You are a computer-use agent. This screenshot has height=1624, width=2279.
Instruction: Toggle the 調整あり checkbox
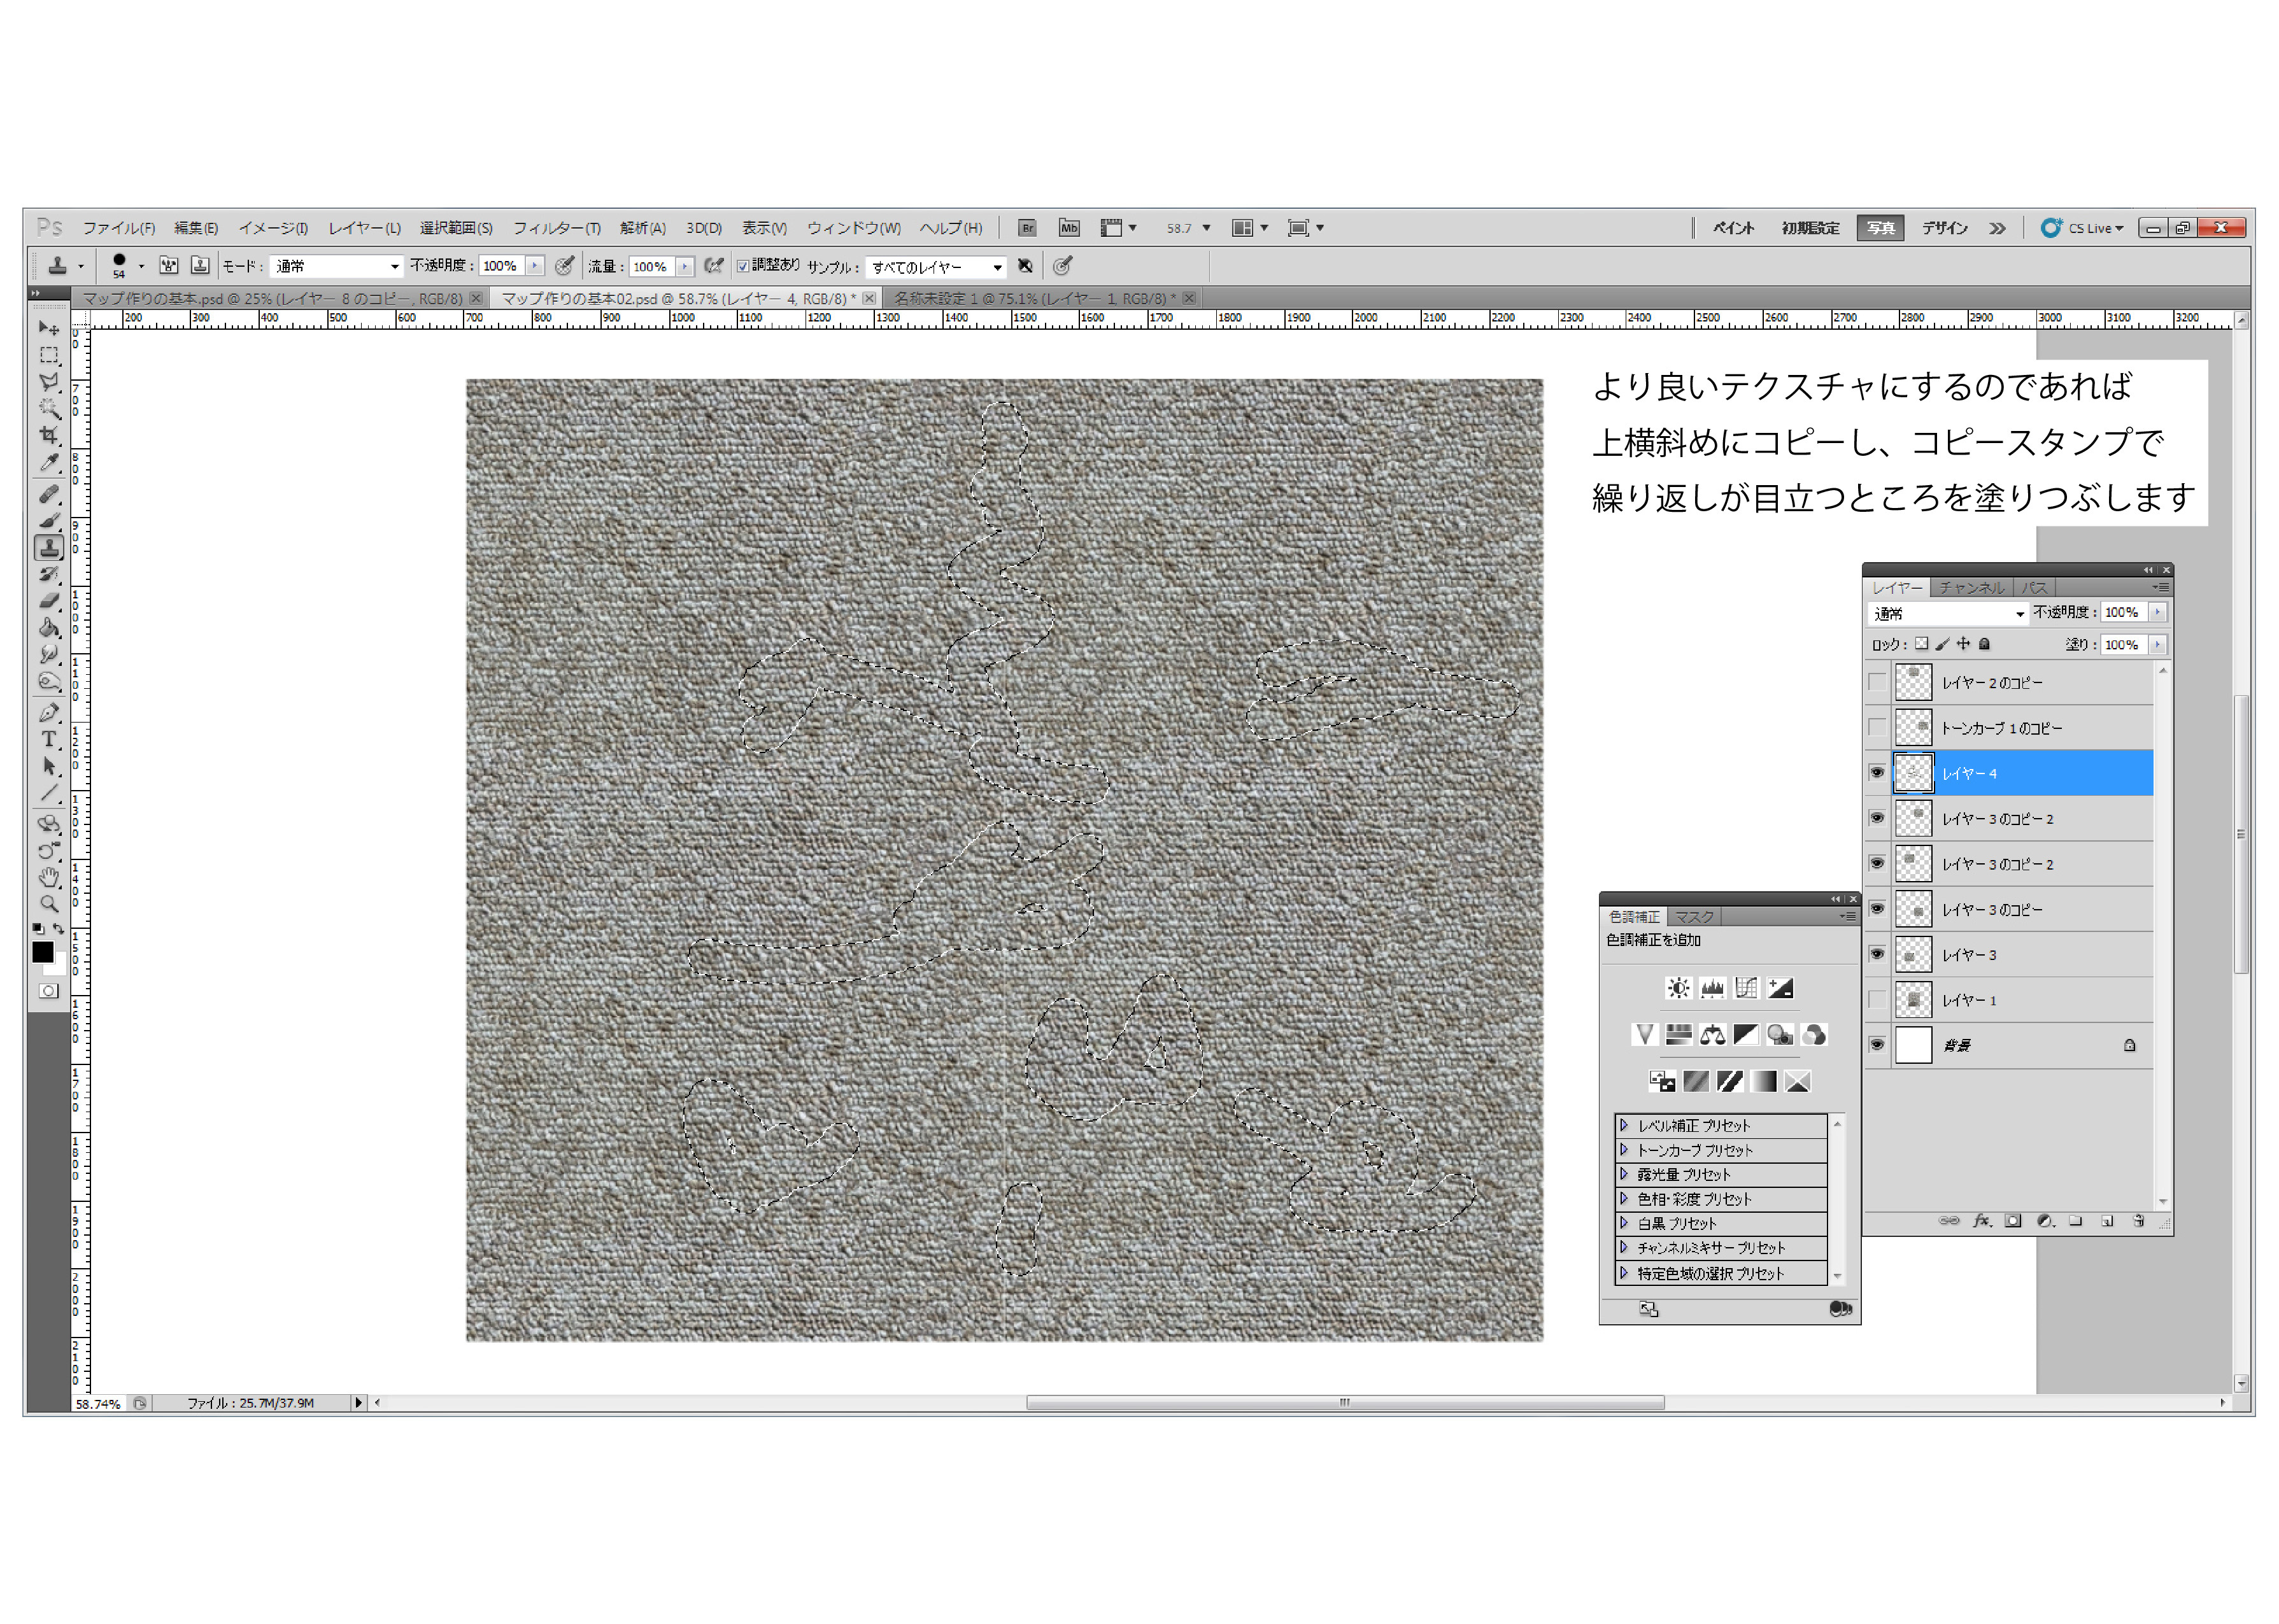tap(743, 266)
